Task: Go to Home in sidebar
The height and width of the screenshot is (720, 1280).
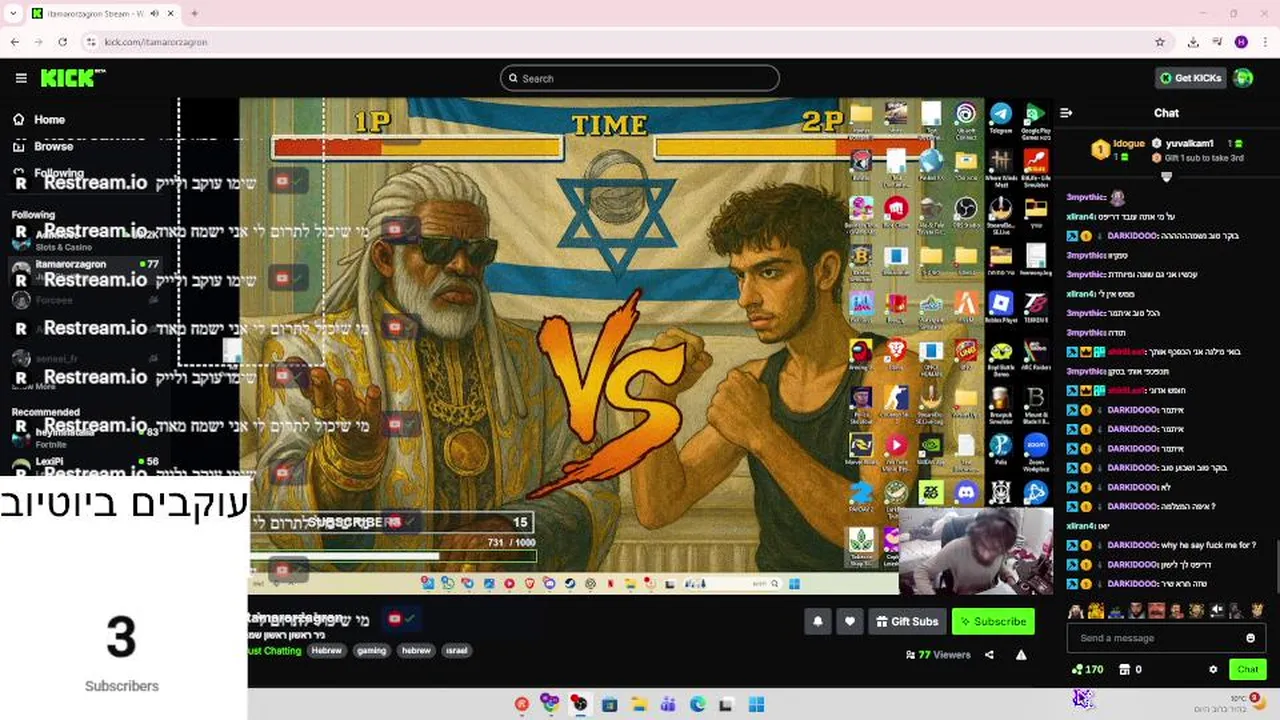Action: click(x=40, y=119)
